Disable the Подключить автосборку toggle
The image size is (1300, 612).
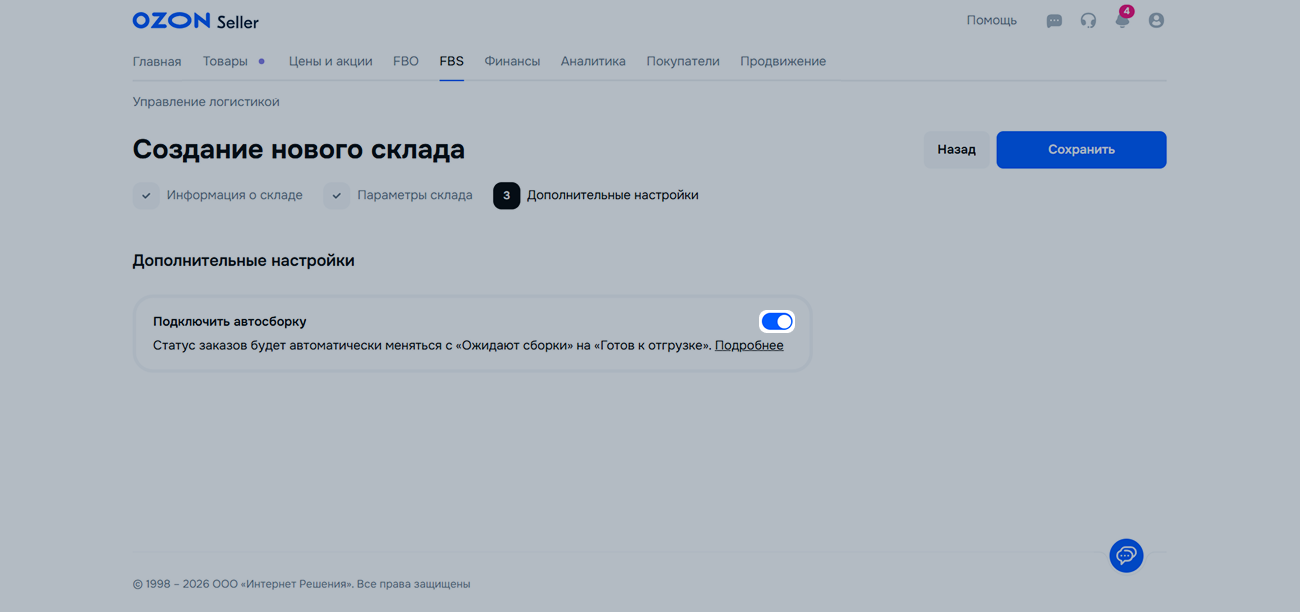(x=776, y=322)
